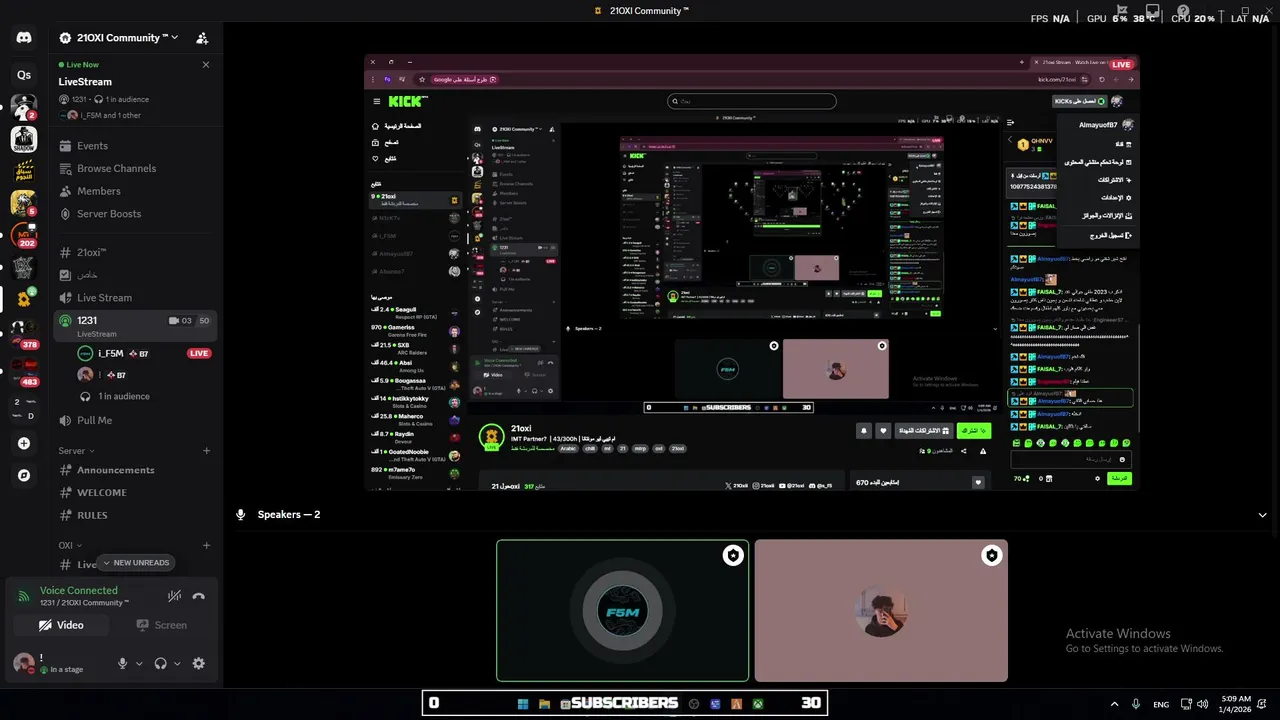Open input device options arrow beside microphone
1280x720 pixels.
[x=139, y=663]
